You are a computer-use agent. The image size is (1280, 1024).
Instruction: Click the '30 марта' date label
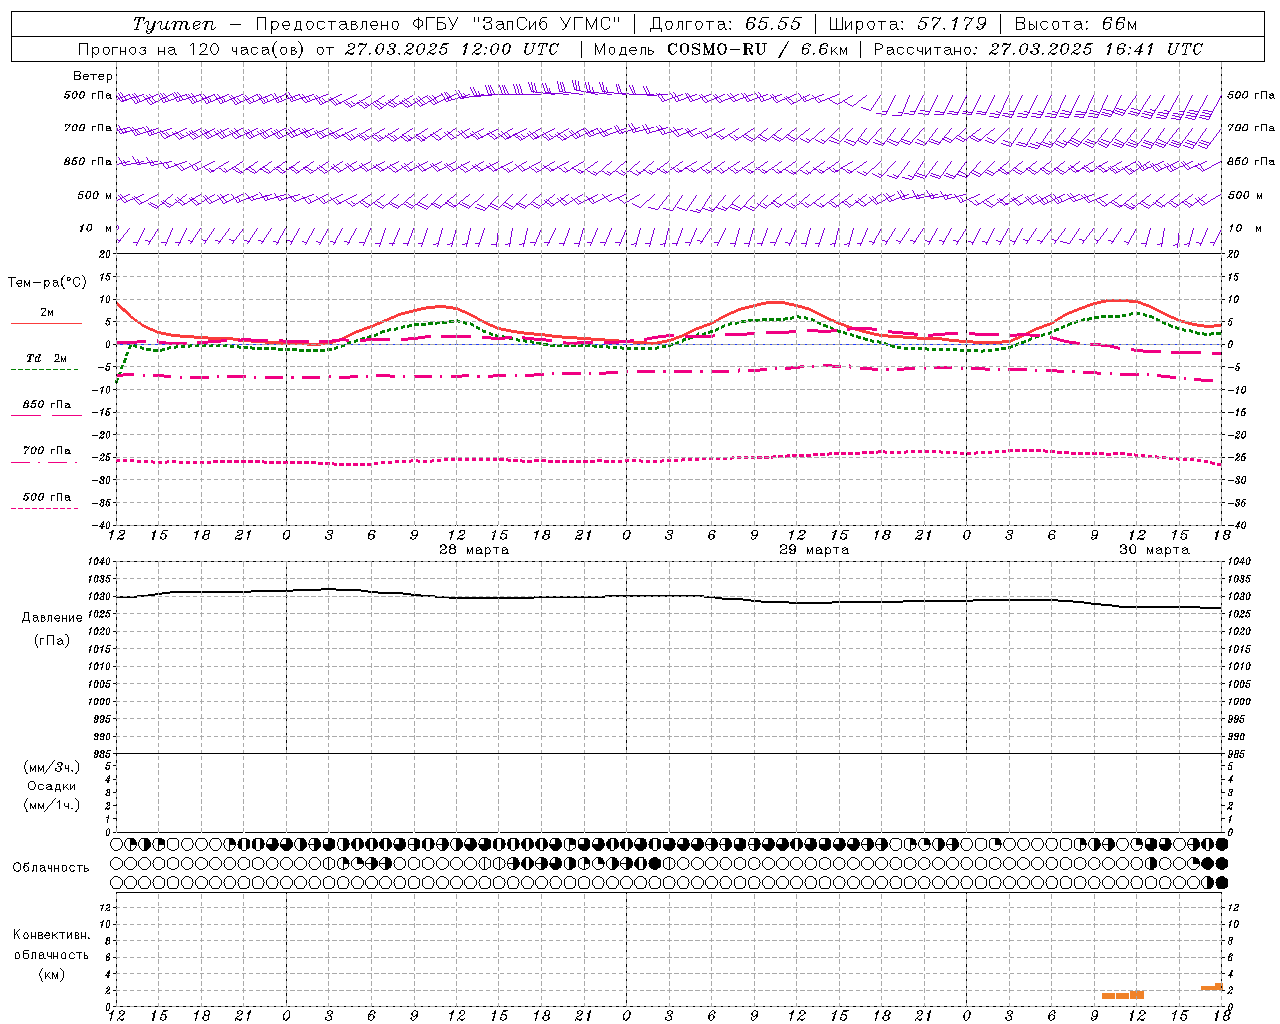point(1154,550)
